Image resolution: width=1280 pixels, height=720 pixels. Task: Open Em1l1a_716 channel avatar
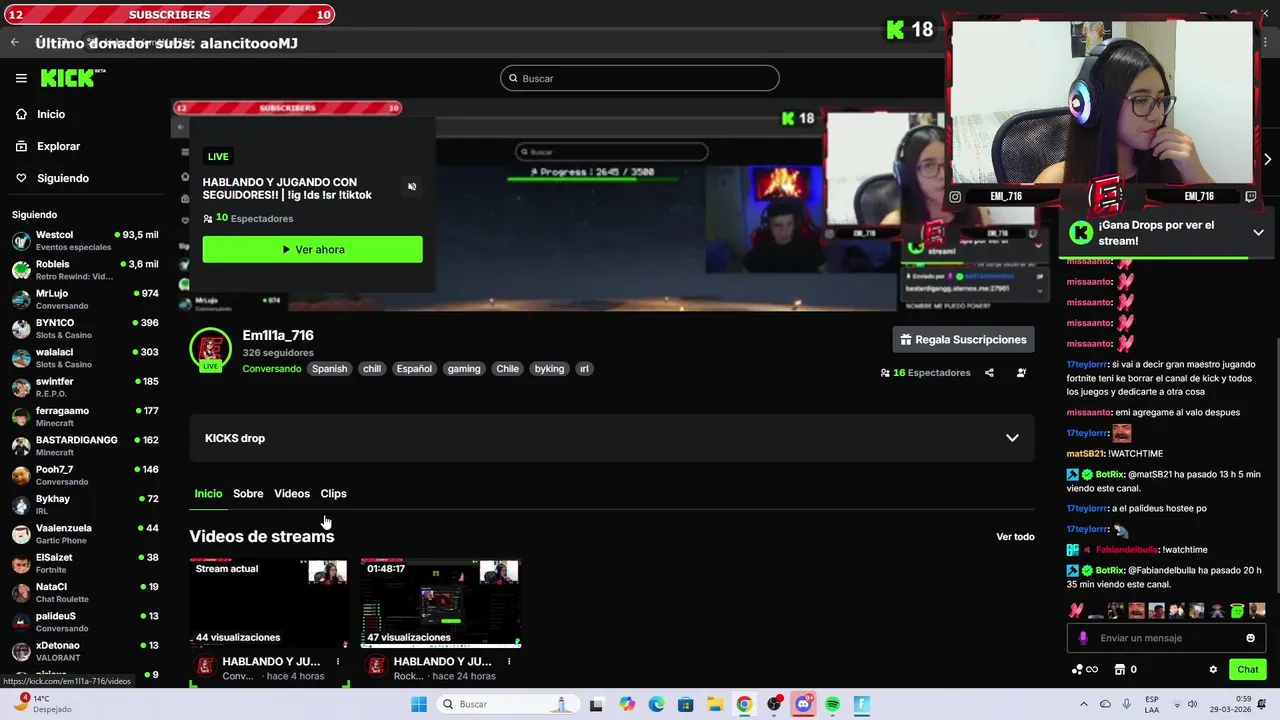click(x=210, y=350)
